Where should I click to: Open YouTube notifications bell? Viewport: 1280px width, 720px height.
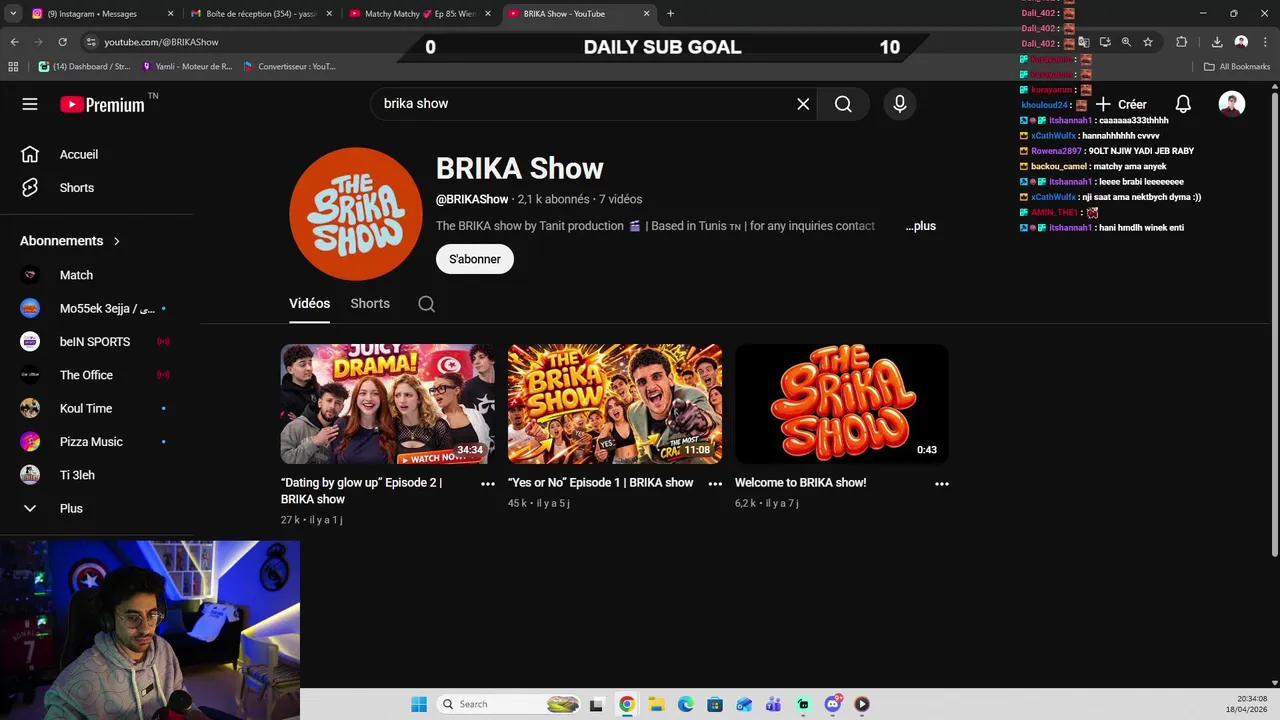1183,104
